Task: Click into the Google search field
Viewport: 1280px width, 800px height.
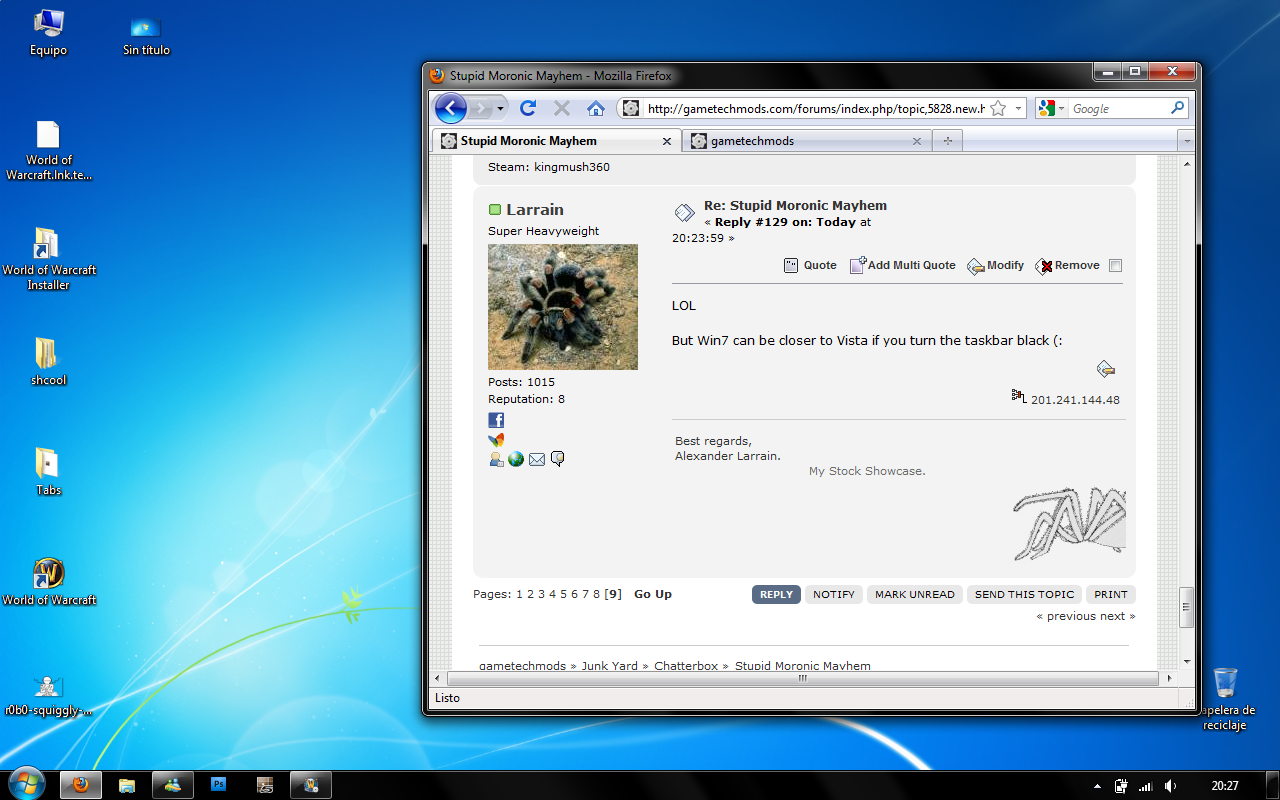Action: coord(1118,108)
